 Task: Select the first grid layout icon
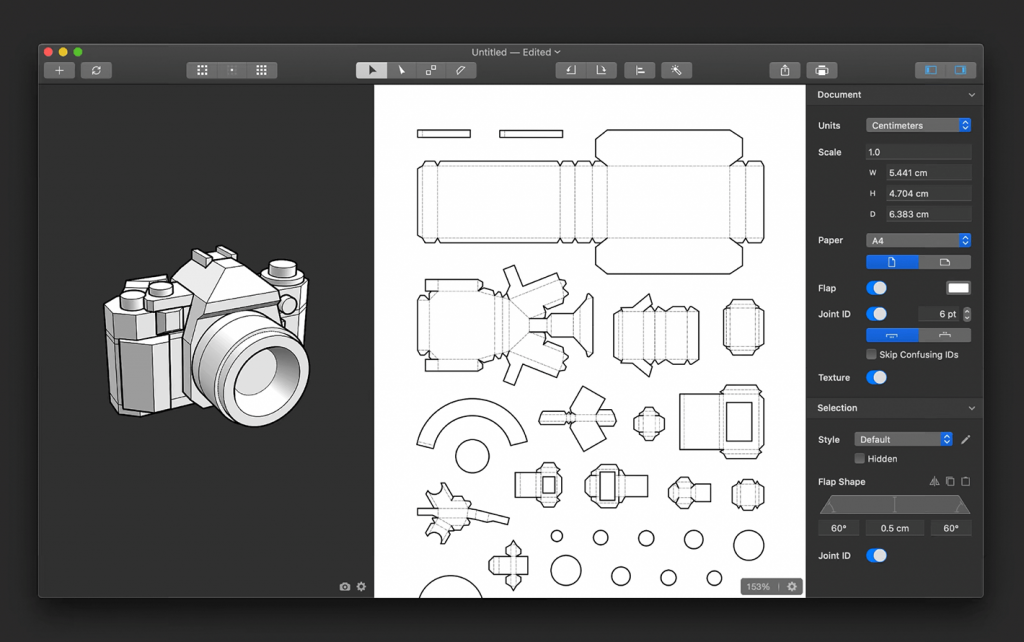tap(202, 71)
